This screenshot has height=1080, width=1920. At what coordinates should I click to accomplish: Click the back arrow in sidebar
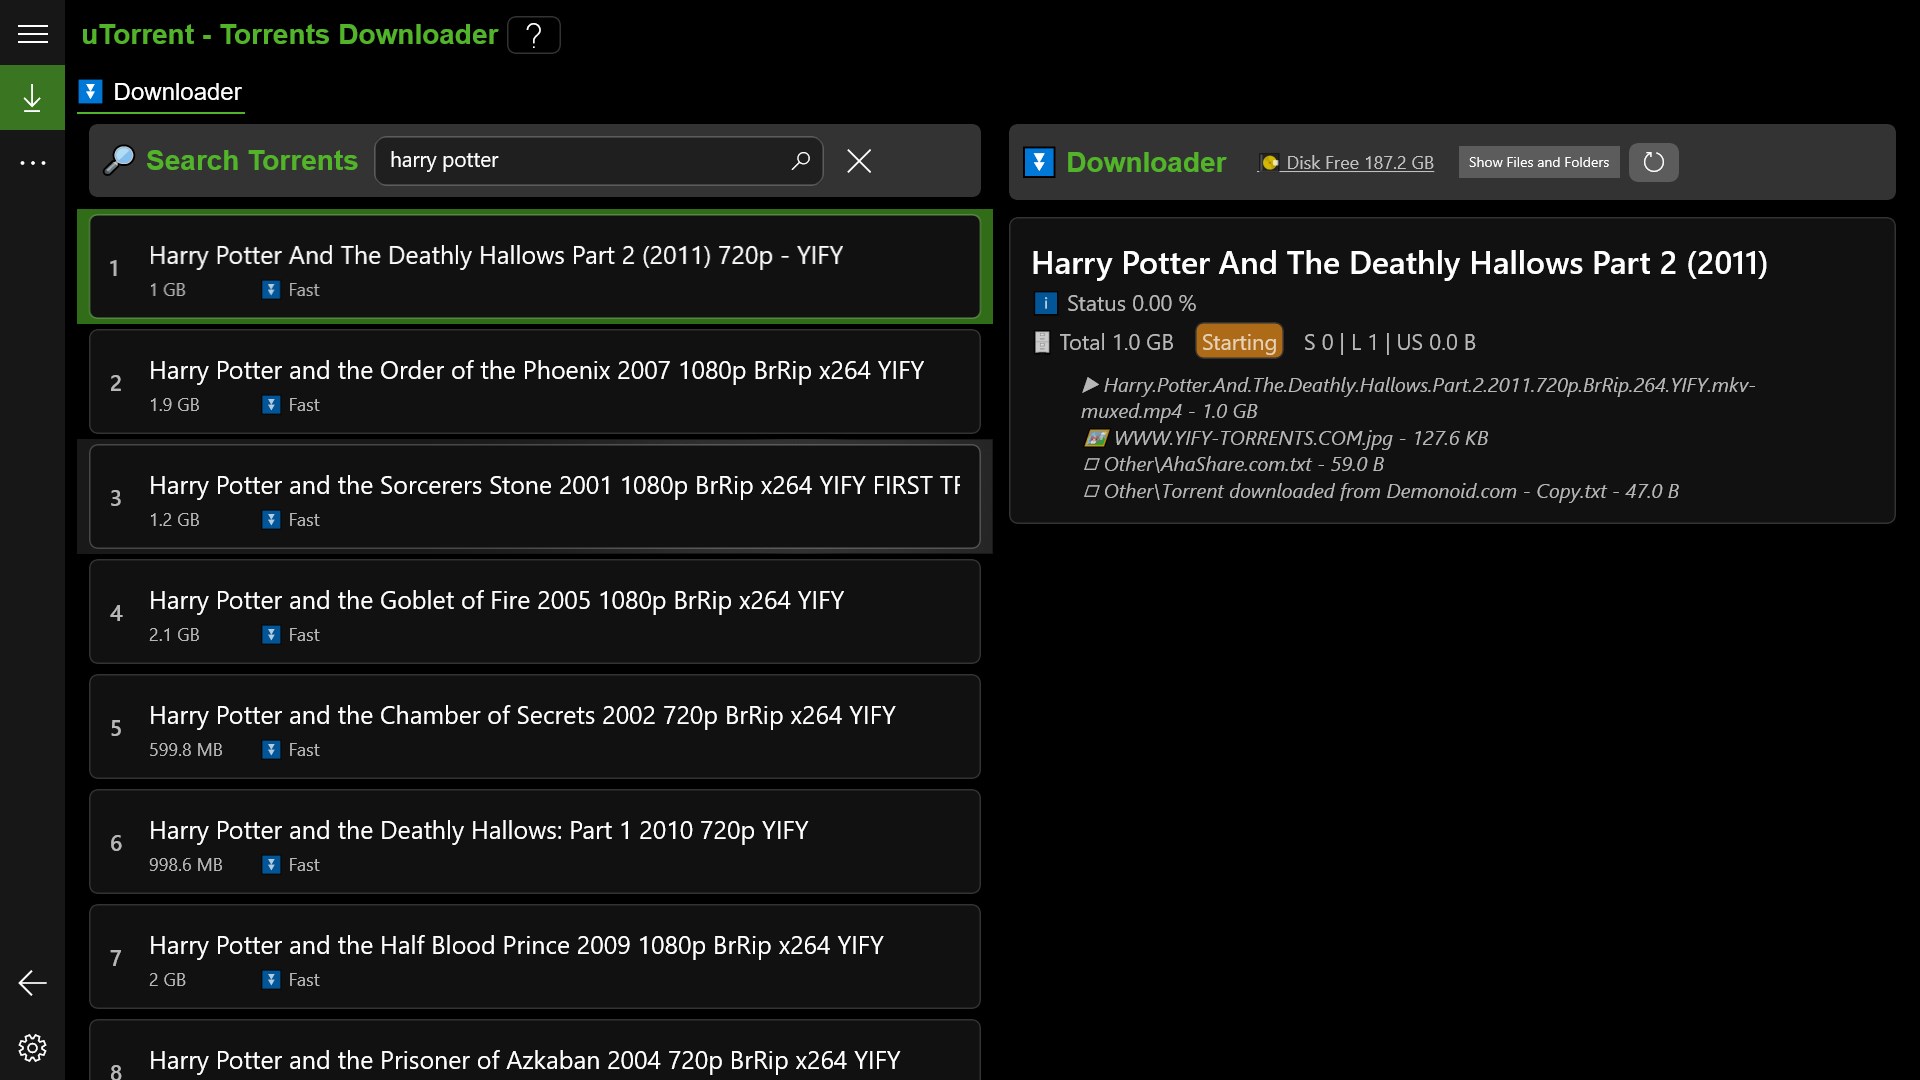click(x=32, y=983)
